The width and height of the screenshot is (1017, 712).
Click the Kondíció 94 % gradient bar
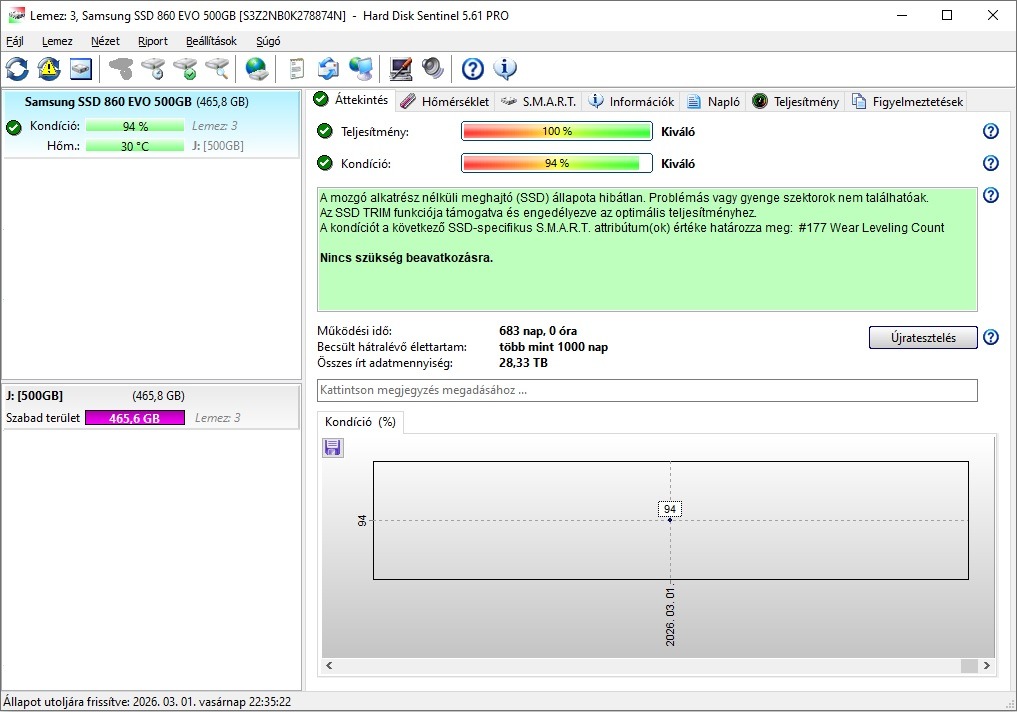(x=556, y=163)
